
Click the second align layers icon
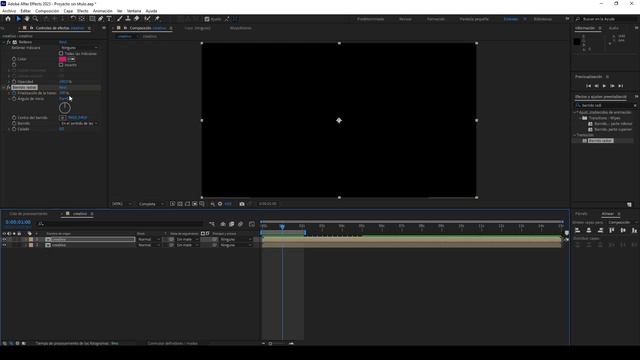[x=589, y=231]
